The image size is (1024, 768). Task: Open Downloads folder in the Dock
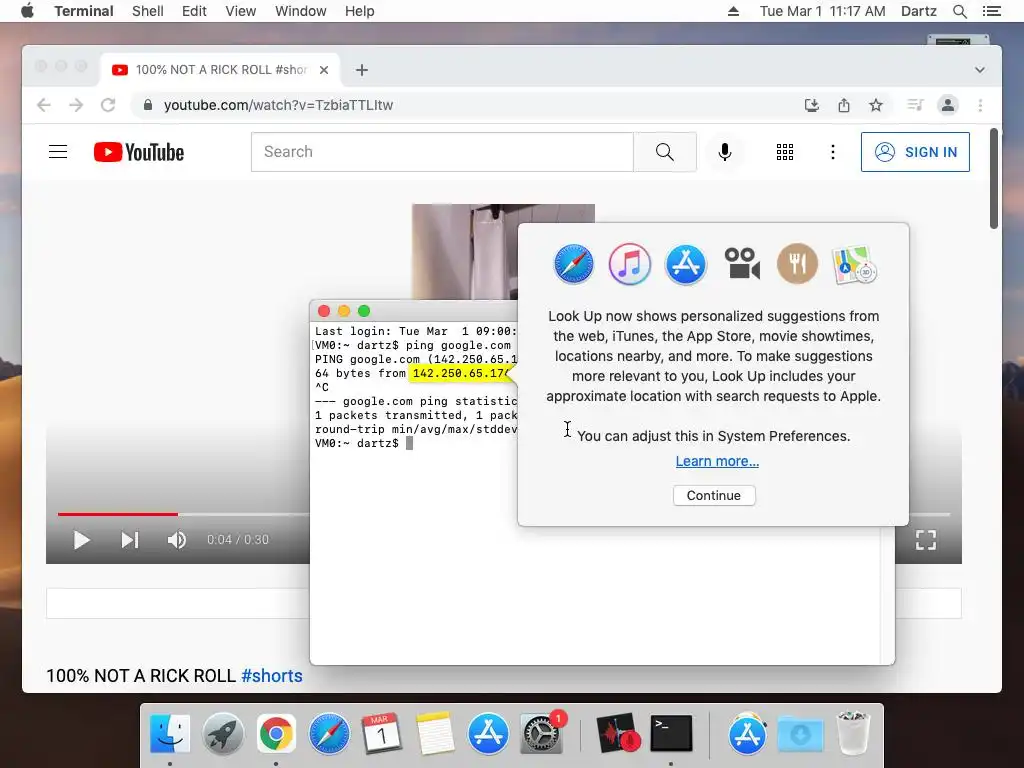(800, 734)
